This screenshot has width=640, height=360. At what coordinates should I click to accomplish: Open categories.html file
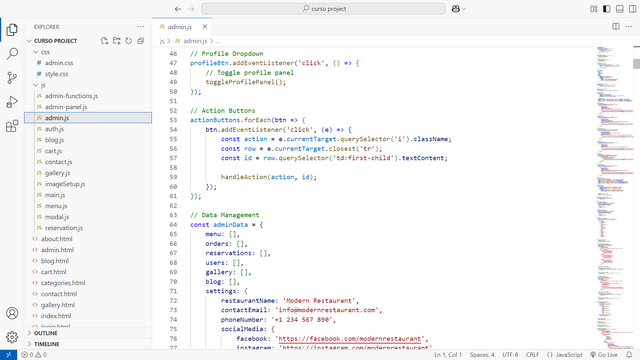pyautogui.click(x=63, y=283)
